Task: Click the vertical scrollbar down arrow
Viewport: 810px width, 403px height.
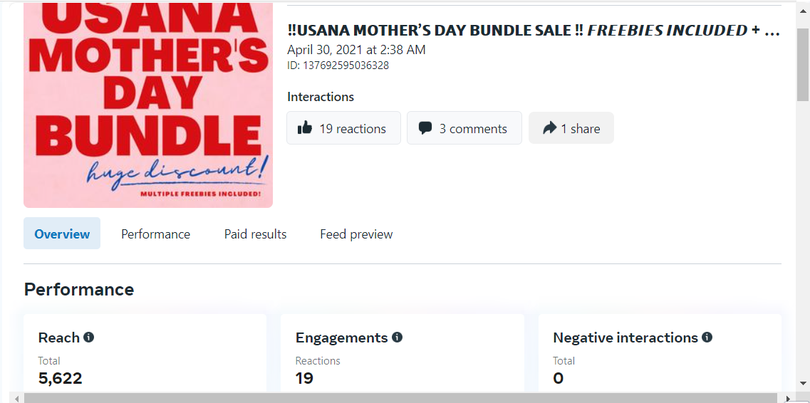Action: (802, 383)
